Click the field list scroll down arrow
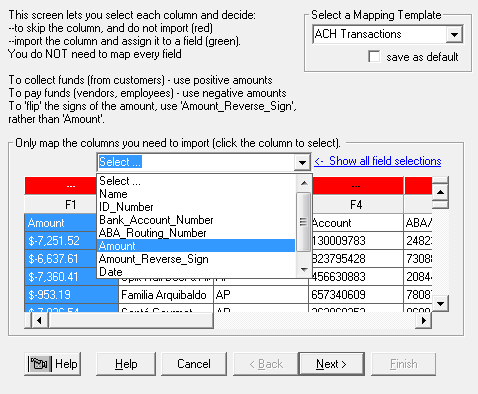 [x=304, y=269]
